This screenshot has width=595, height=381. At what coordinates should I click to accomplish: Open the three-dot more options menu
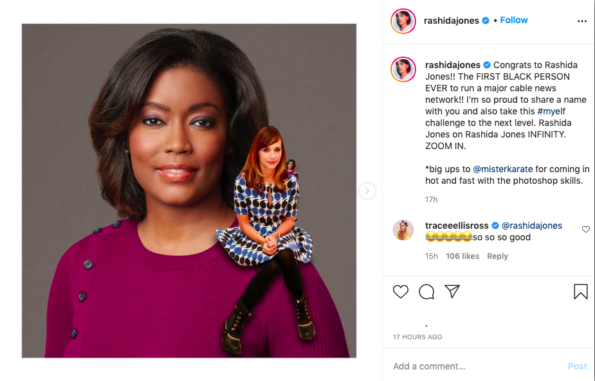click(x=582, y=21)
